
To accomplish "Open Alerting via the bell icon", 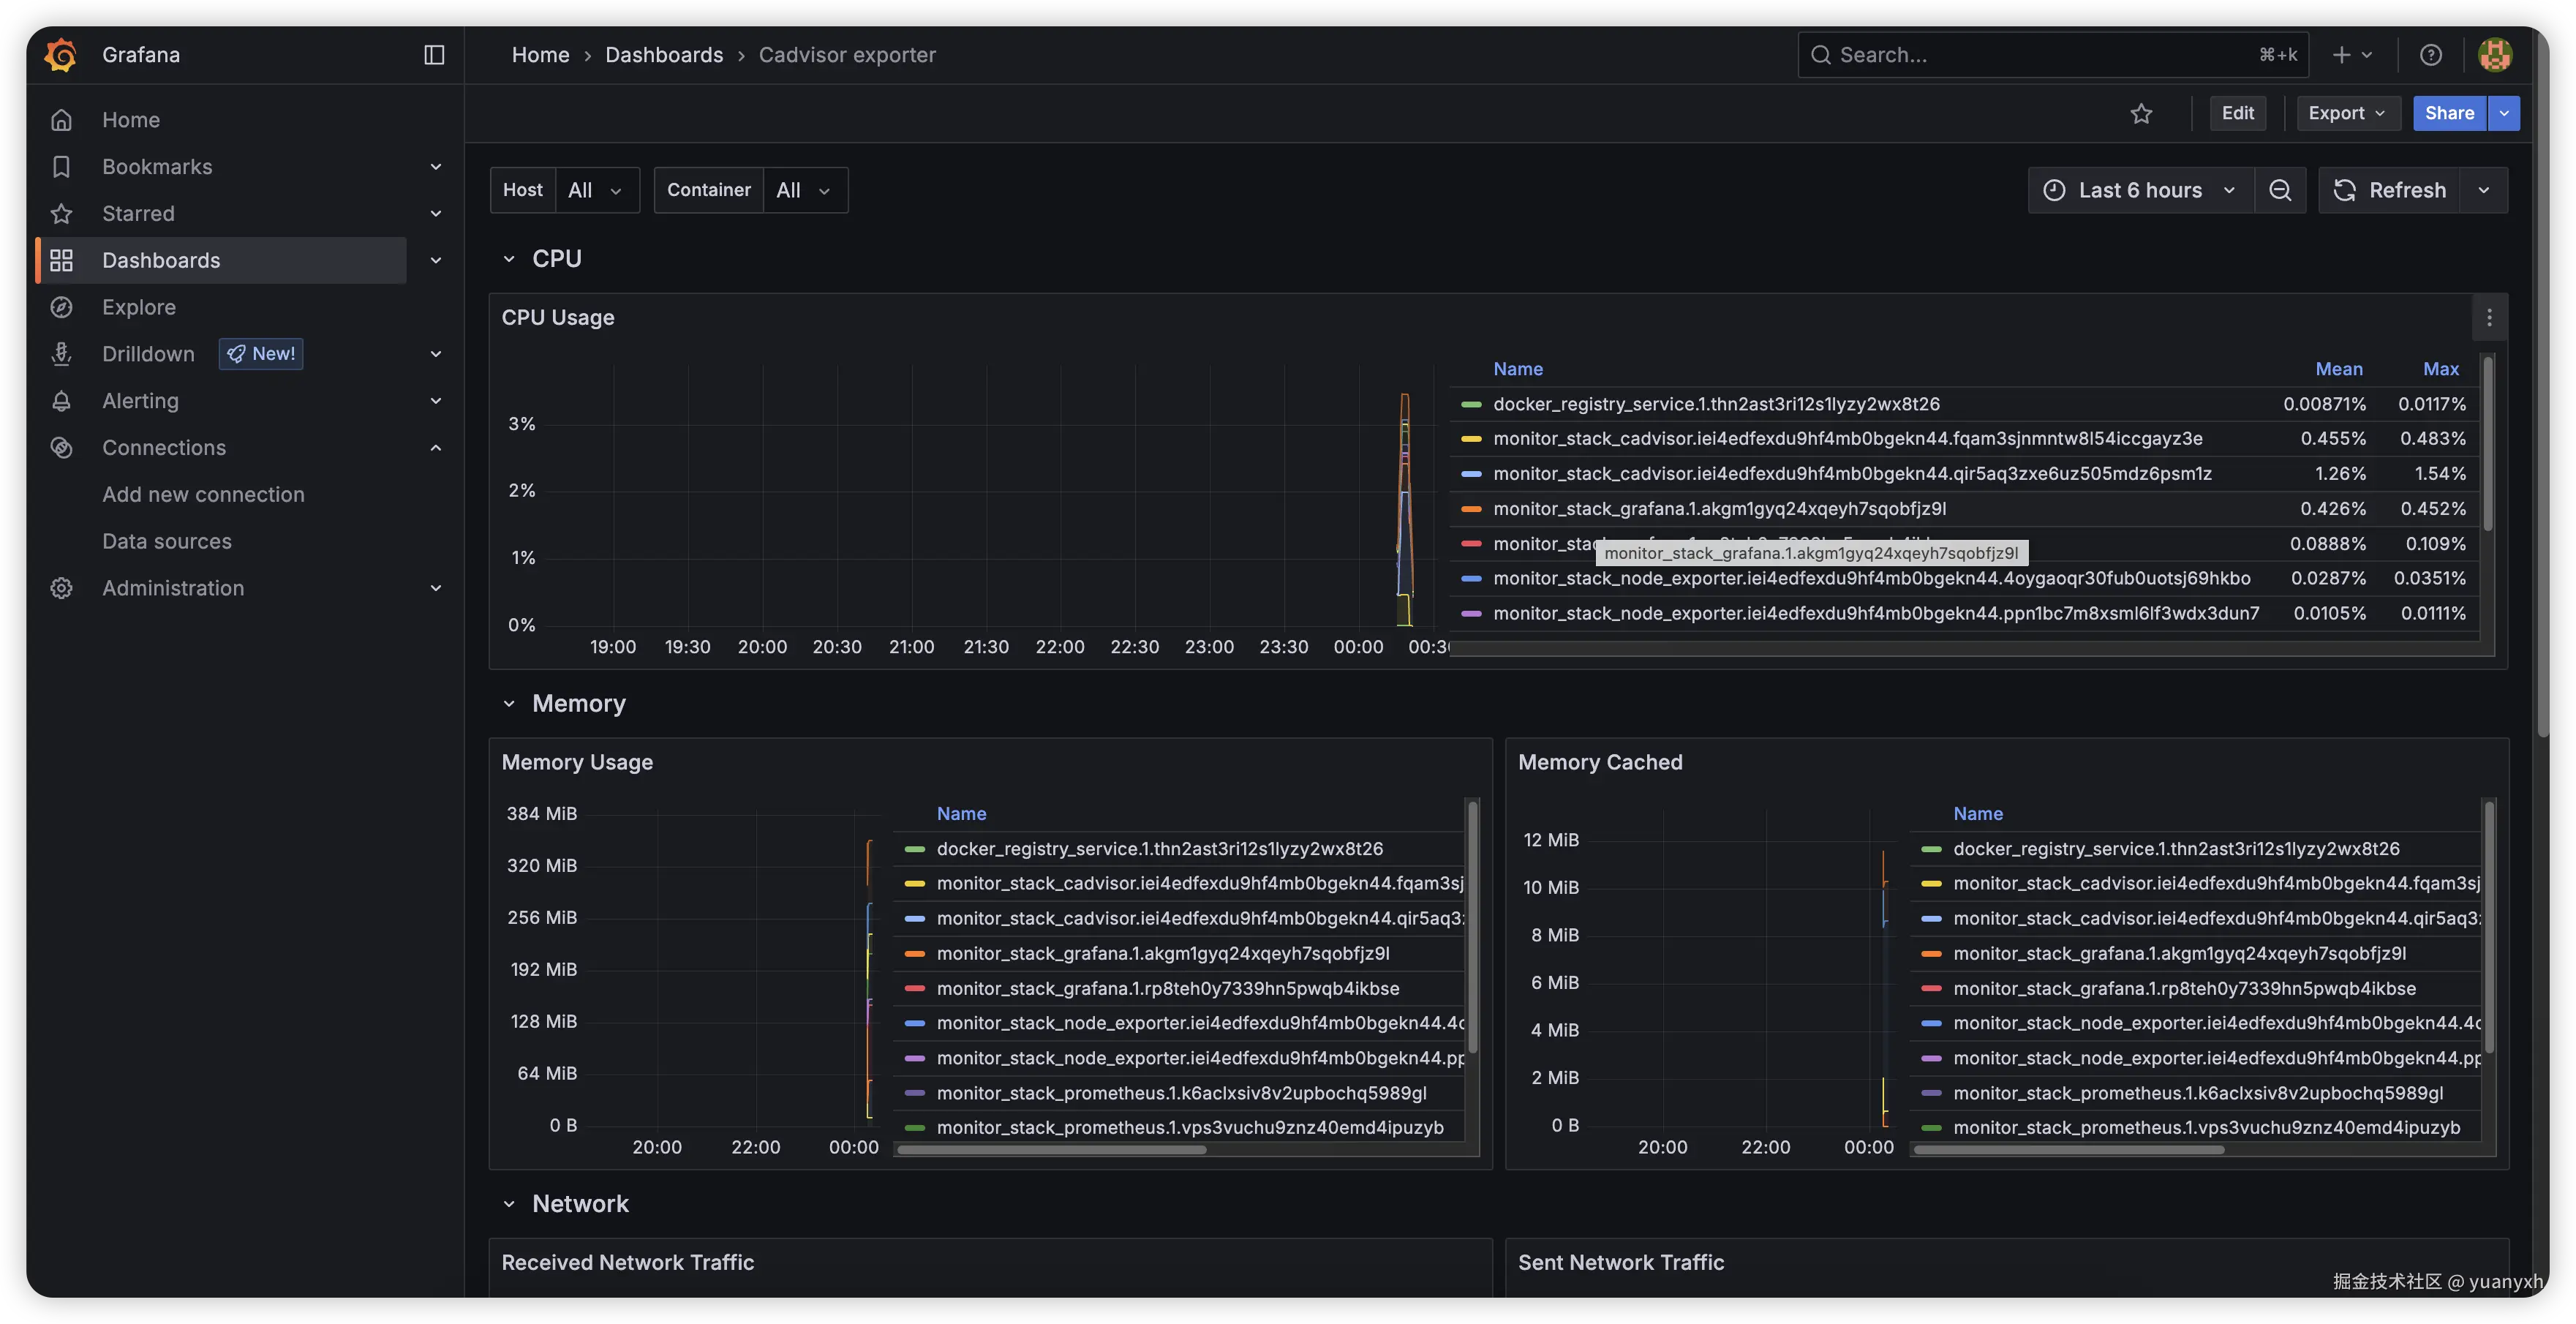I will 61,400.
